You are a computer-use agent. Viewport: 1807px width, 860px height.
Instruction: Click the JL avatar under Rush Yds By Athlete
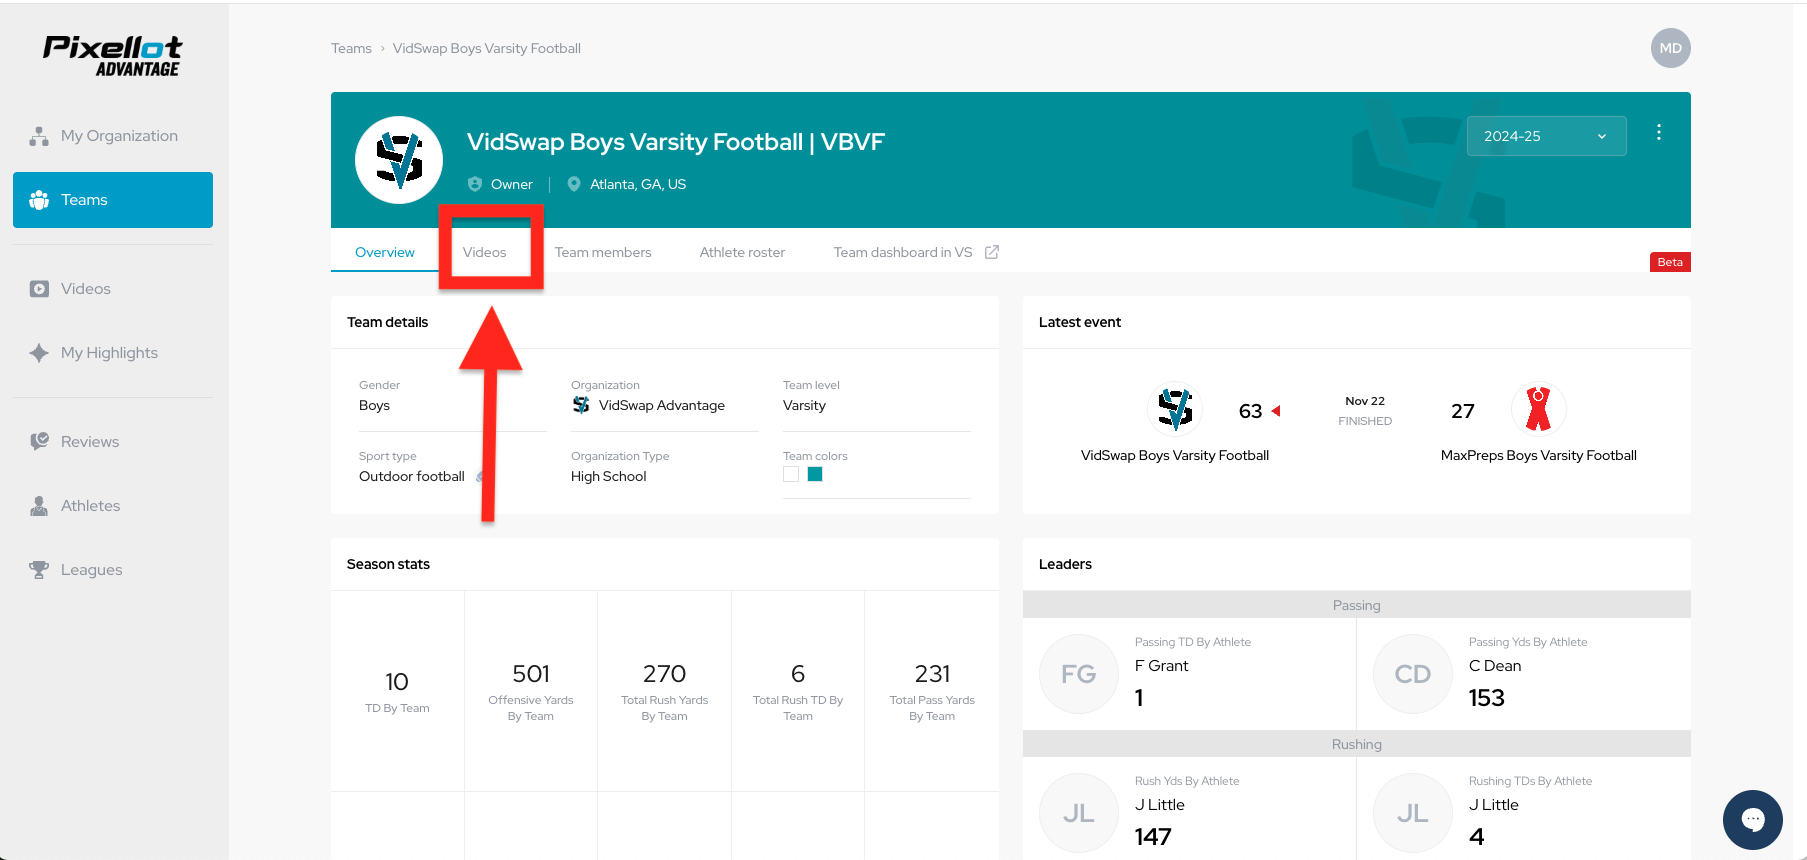[x=1079, y=813]
